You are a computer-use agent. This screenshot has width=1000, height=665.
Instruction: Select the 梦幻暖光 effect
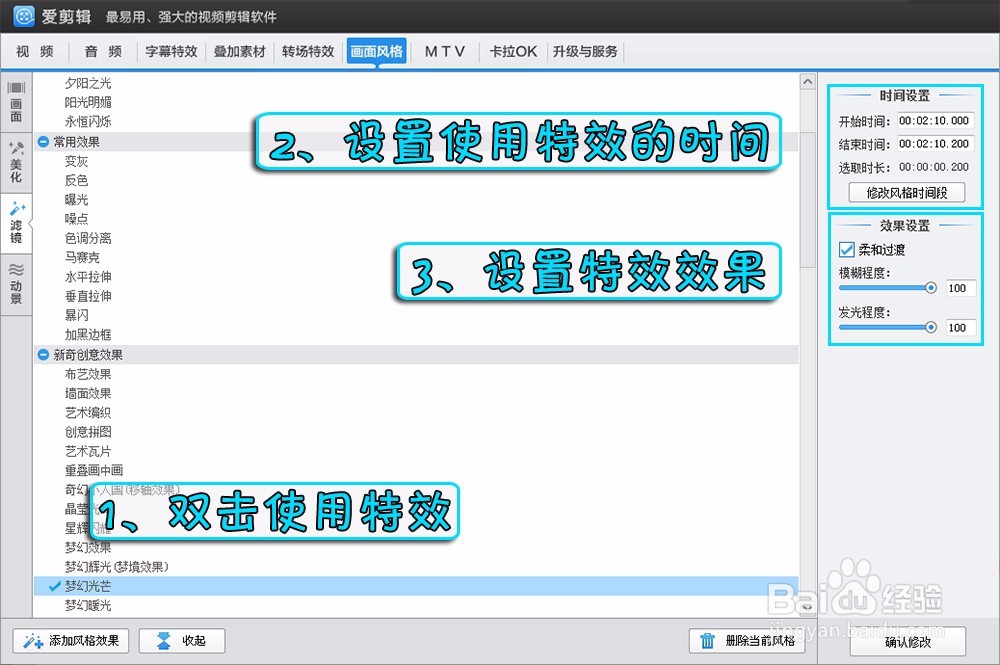(x=88, y=605)
